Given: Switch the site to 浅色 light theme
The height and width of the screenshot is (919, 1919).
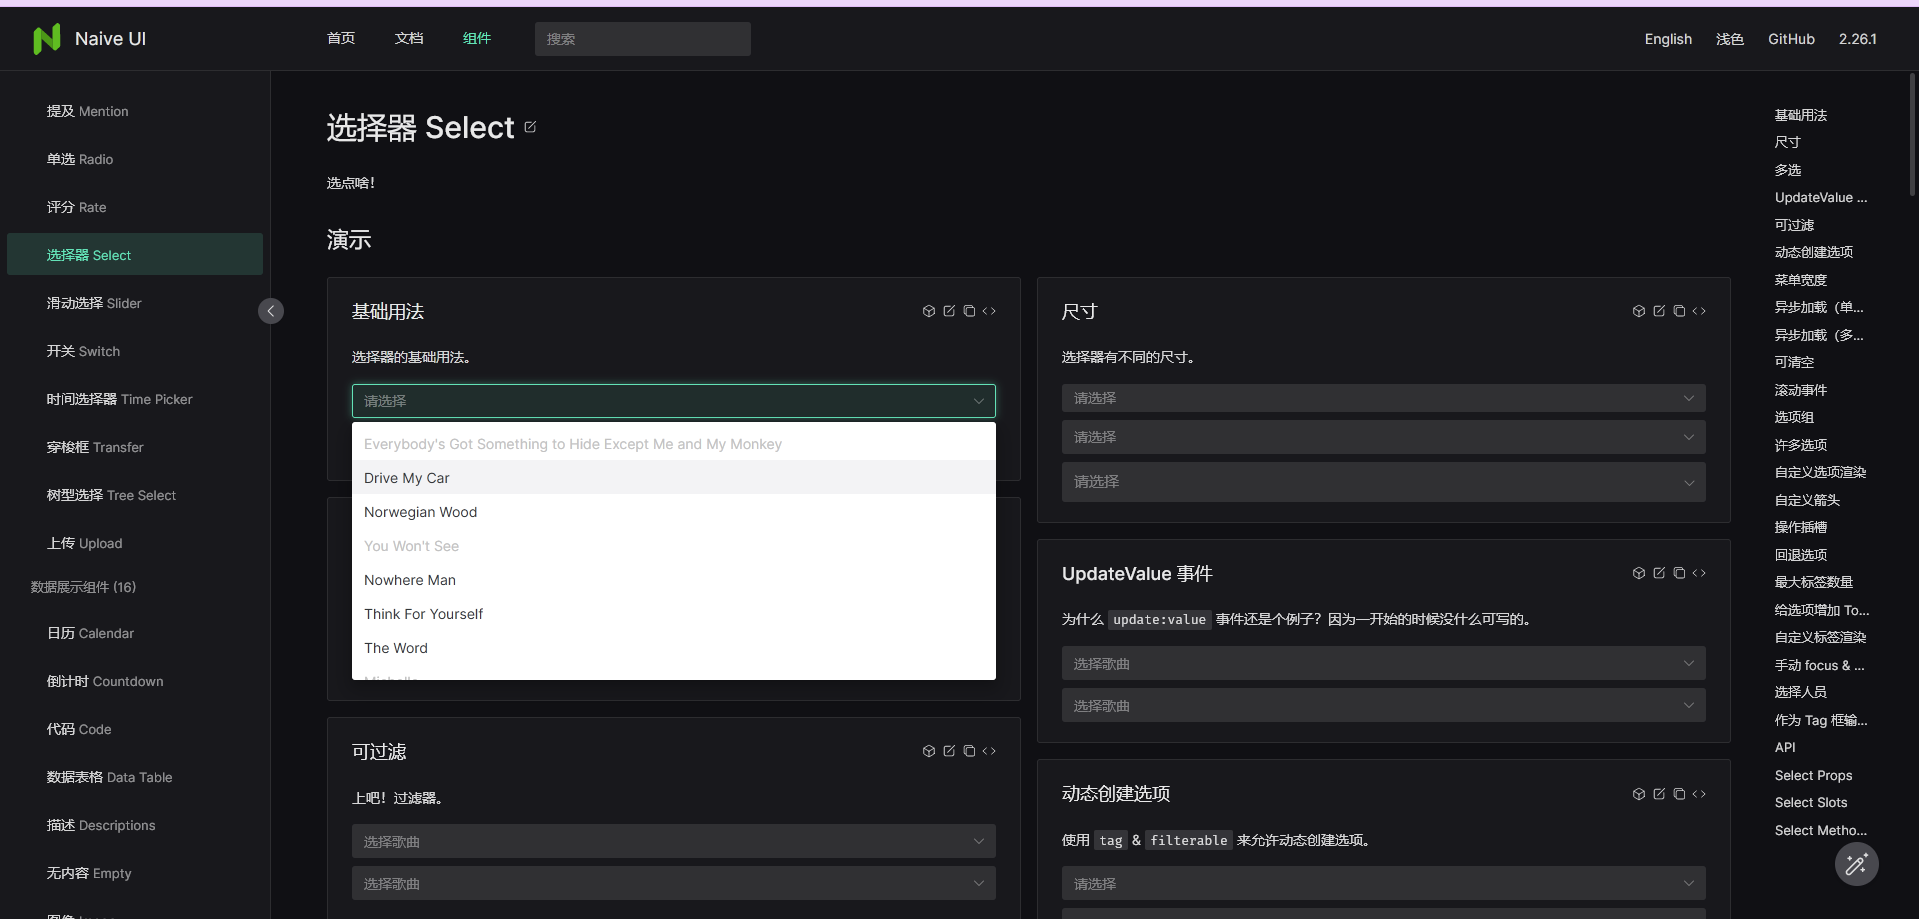Looking at the screenshot, I should (x=1730, y=39).
